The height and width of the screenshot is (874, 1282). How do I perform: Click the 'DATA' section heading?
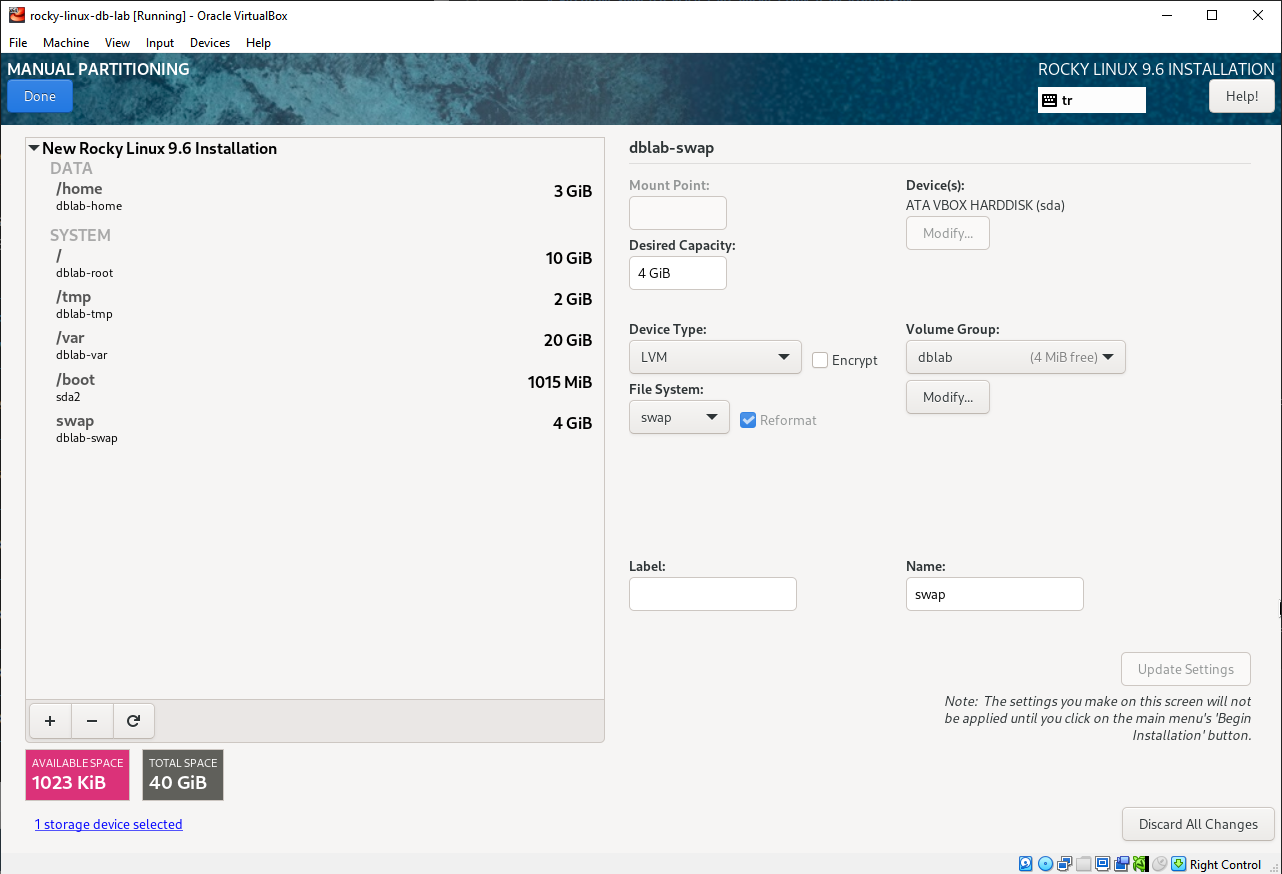click(71, 169)
